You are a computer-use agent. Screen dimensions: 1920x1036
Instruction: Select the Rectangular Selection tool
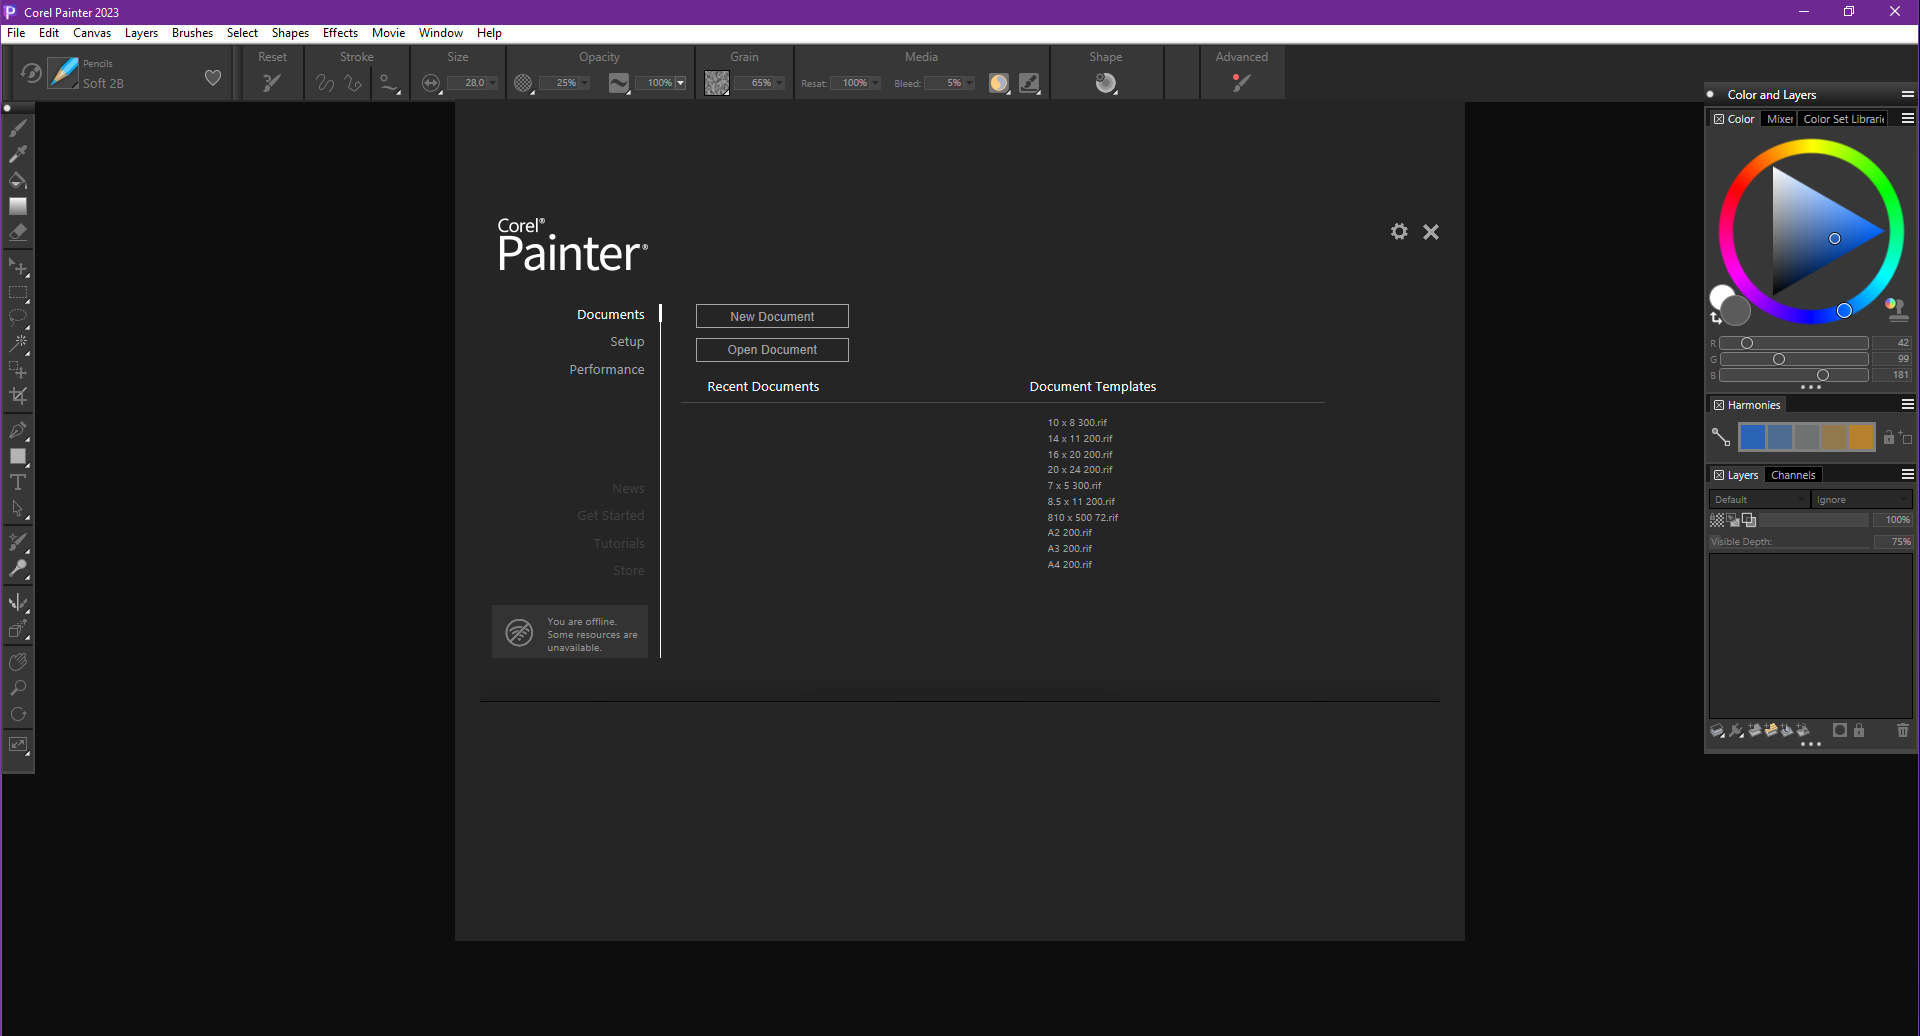[x=18, y=294]
